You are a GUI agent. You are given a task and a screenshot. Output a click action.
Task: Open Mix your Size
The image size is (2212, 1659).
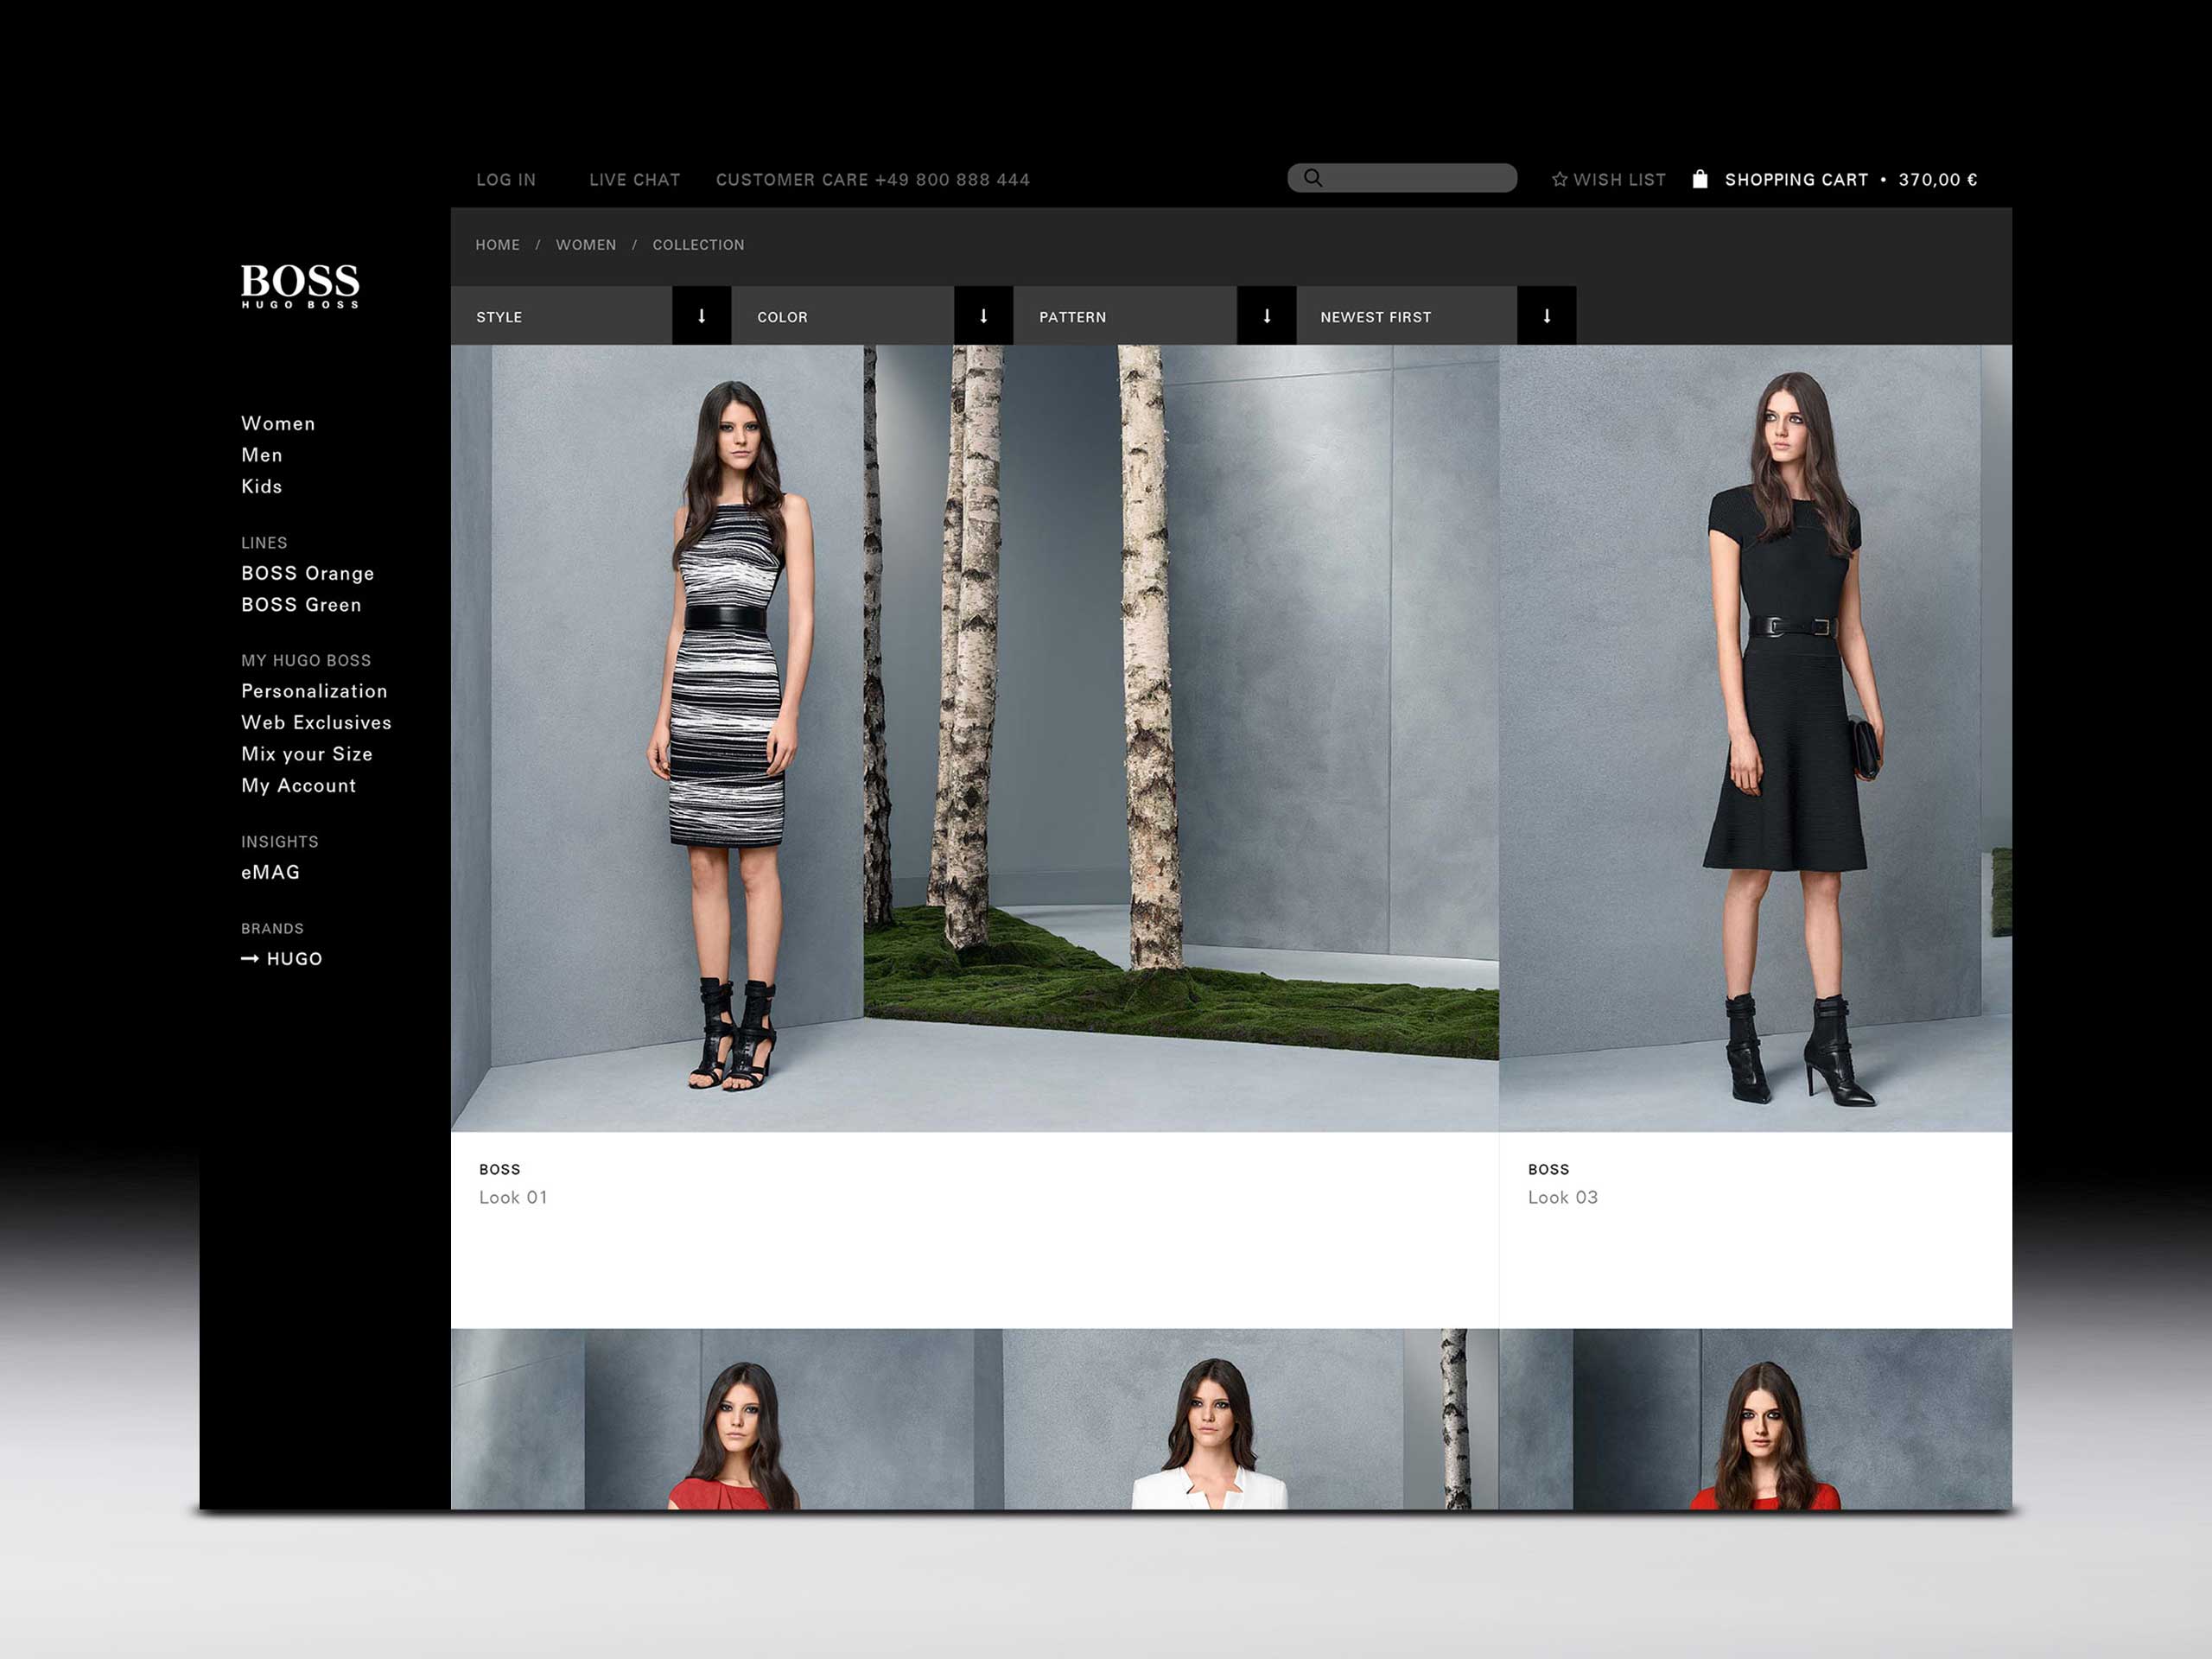point(307,754)
